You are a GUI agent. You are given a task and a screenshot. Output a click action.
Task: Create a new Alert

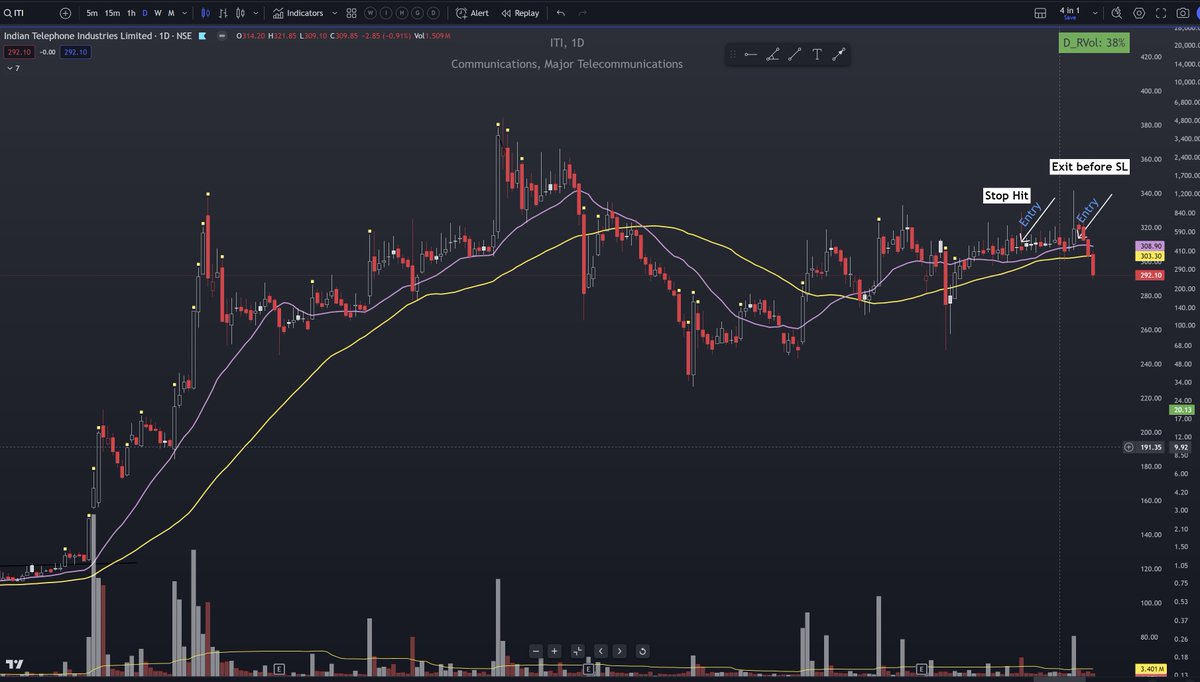[x=472, y=13]
